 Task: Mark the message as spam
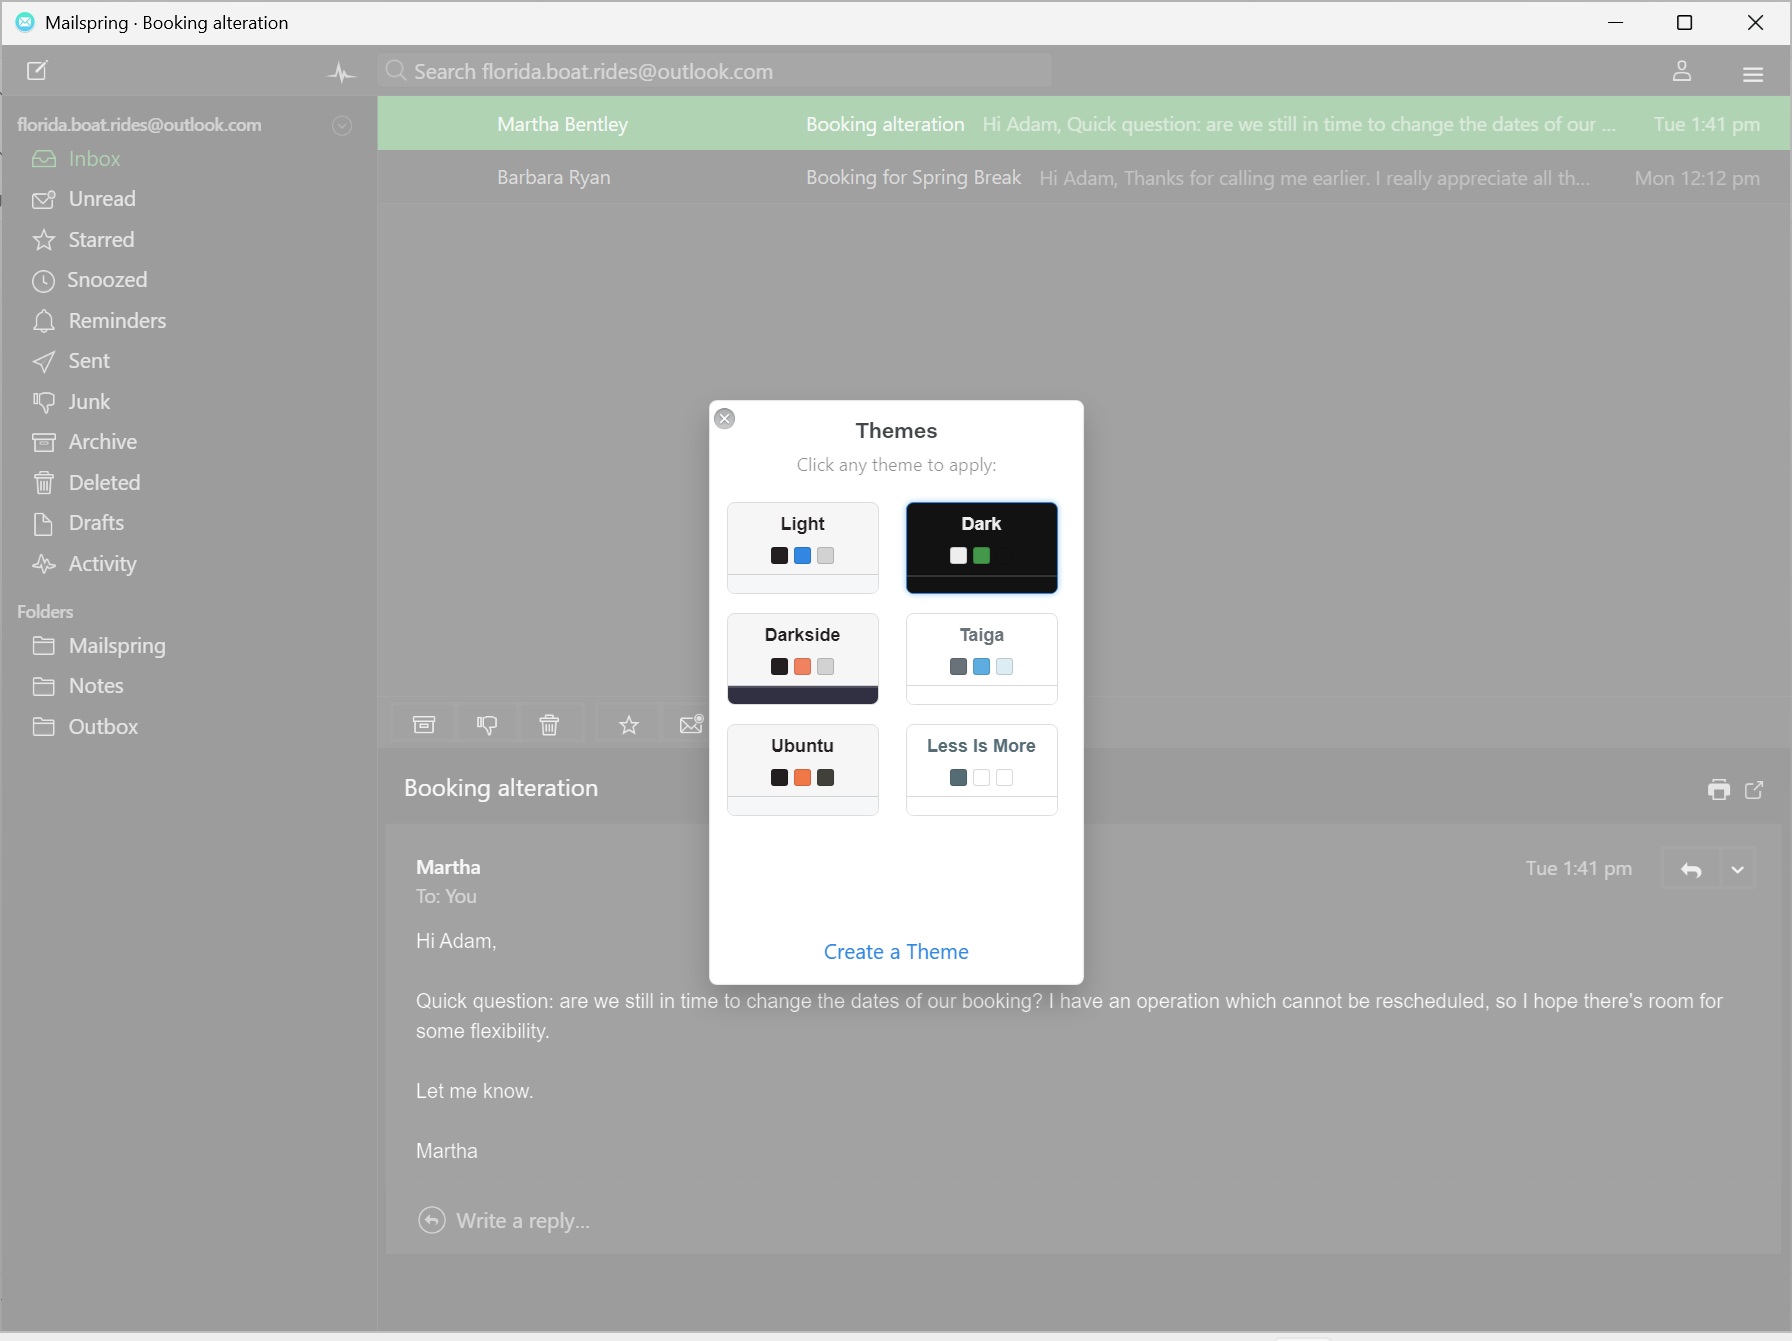[487, 724]
